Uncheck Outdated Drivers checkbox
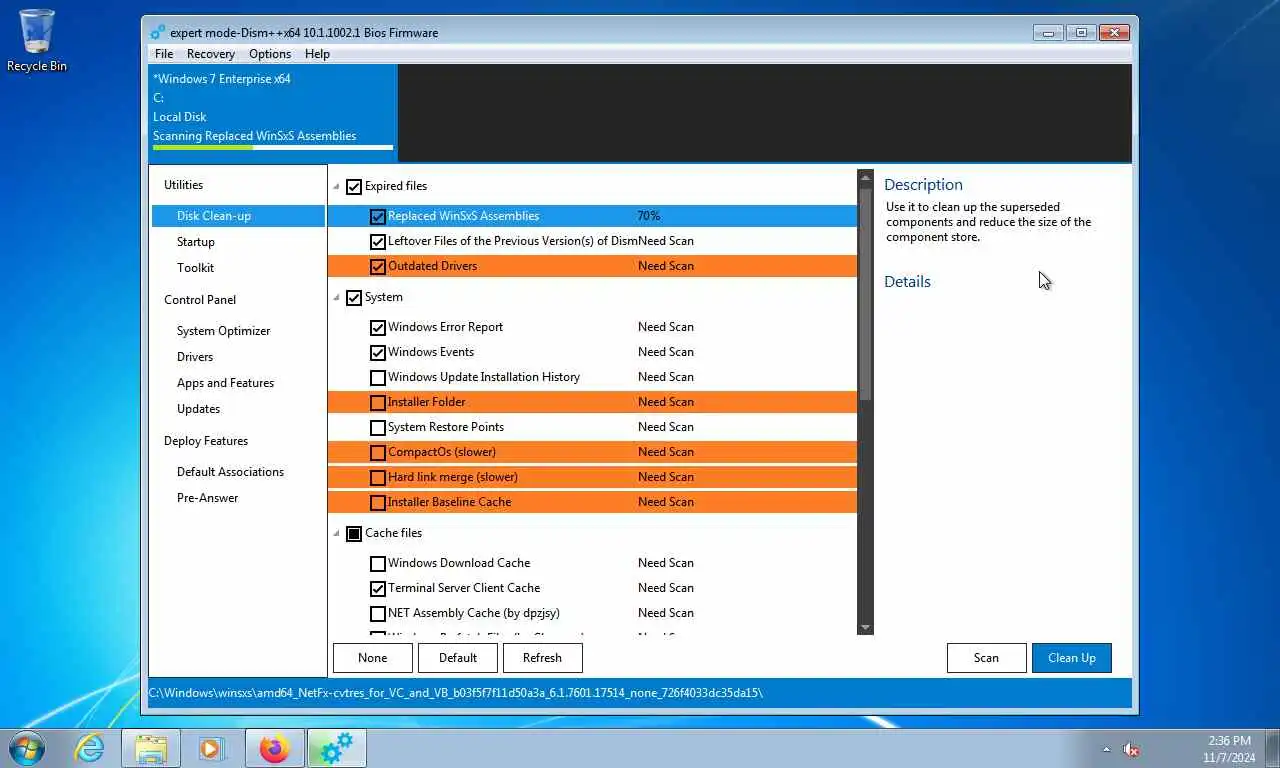Image resolution: width=1280 pixels, height=768 pixels. pyautogui.click(x=377, y=266)
